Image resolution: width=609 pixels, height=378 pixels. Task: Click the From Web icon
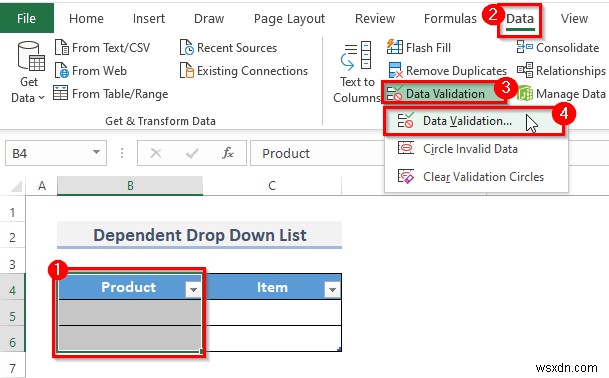[x=62, y=71]
